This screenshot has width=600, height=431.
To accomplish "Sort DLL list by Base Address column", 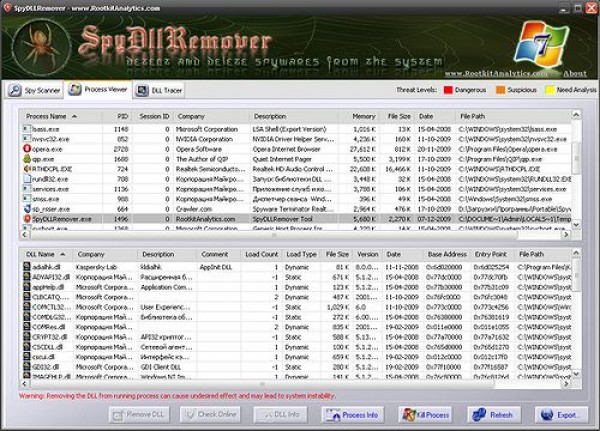I will (447, 254).
